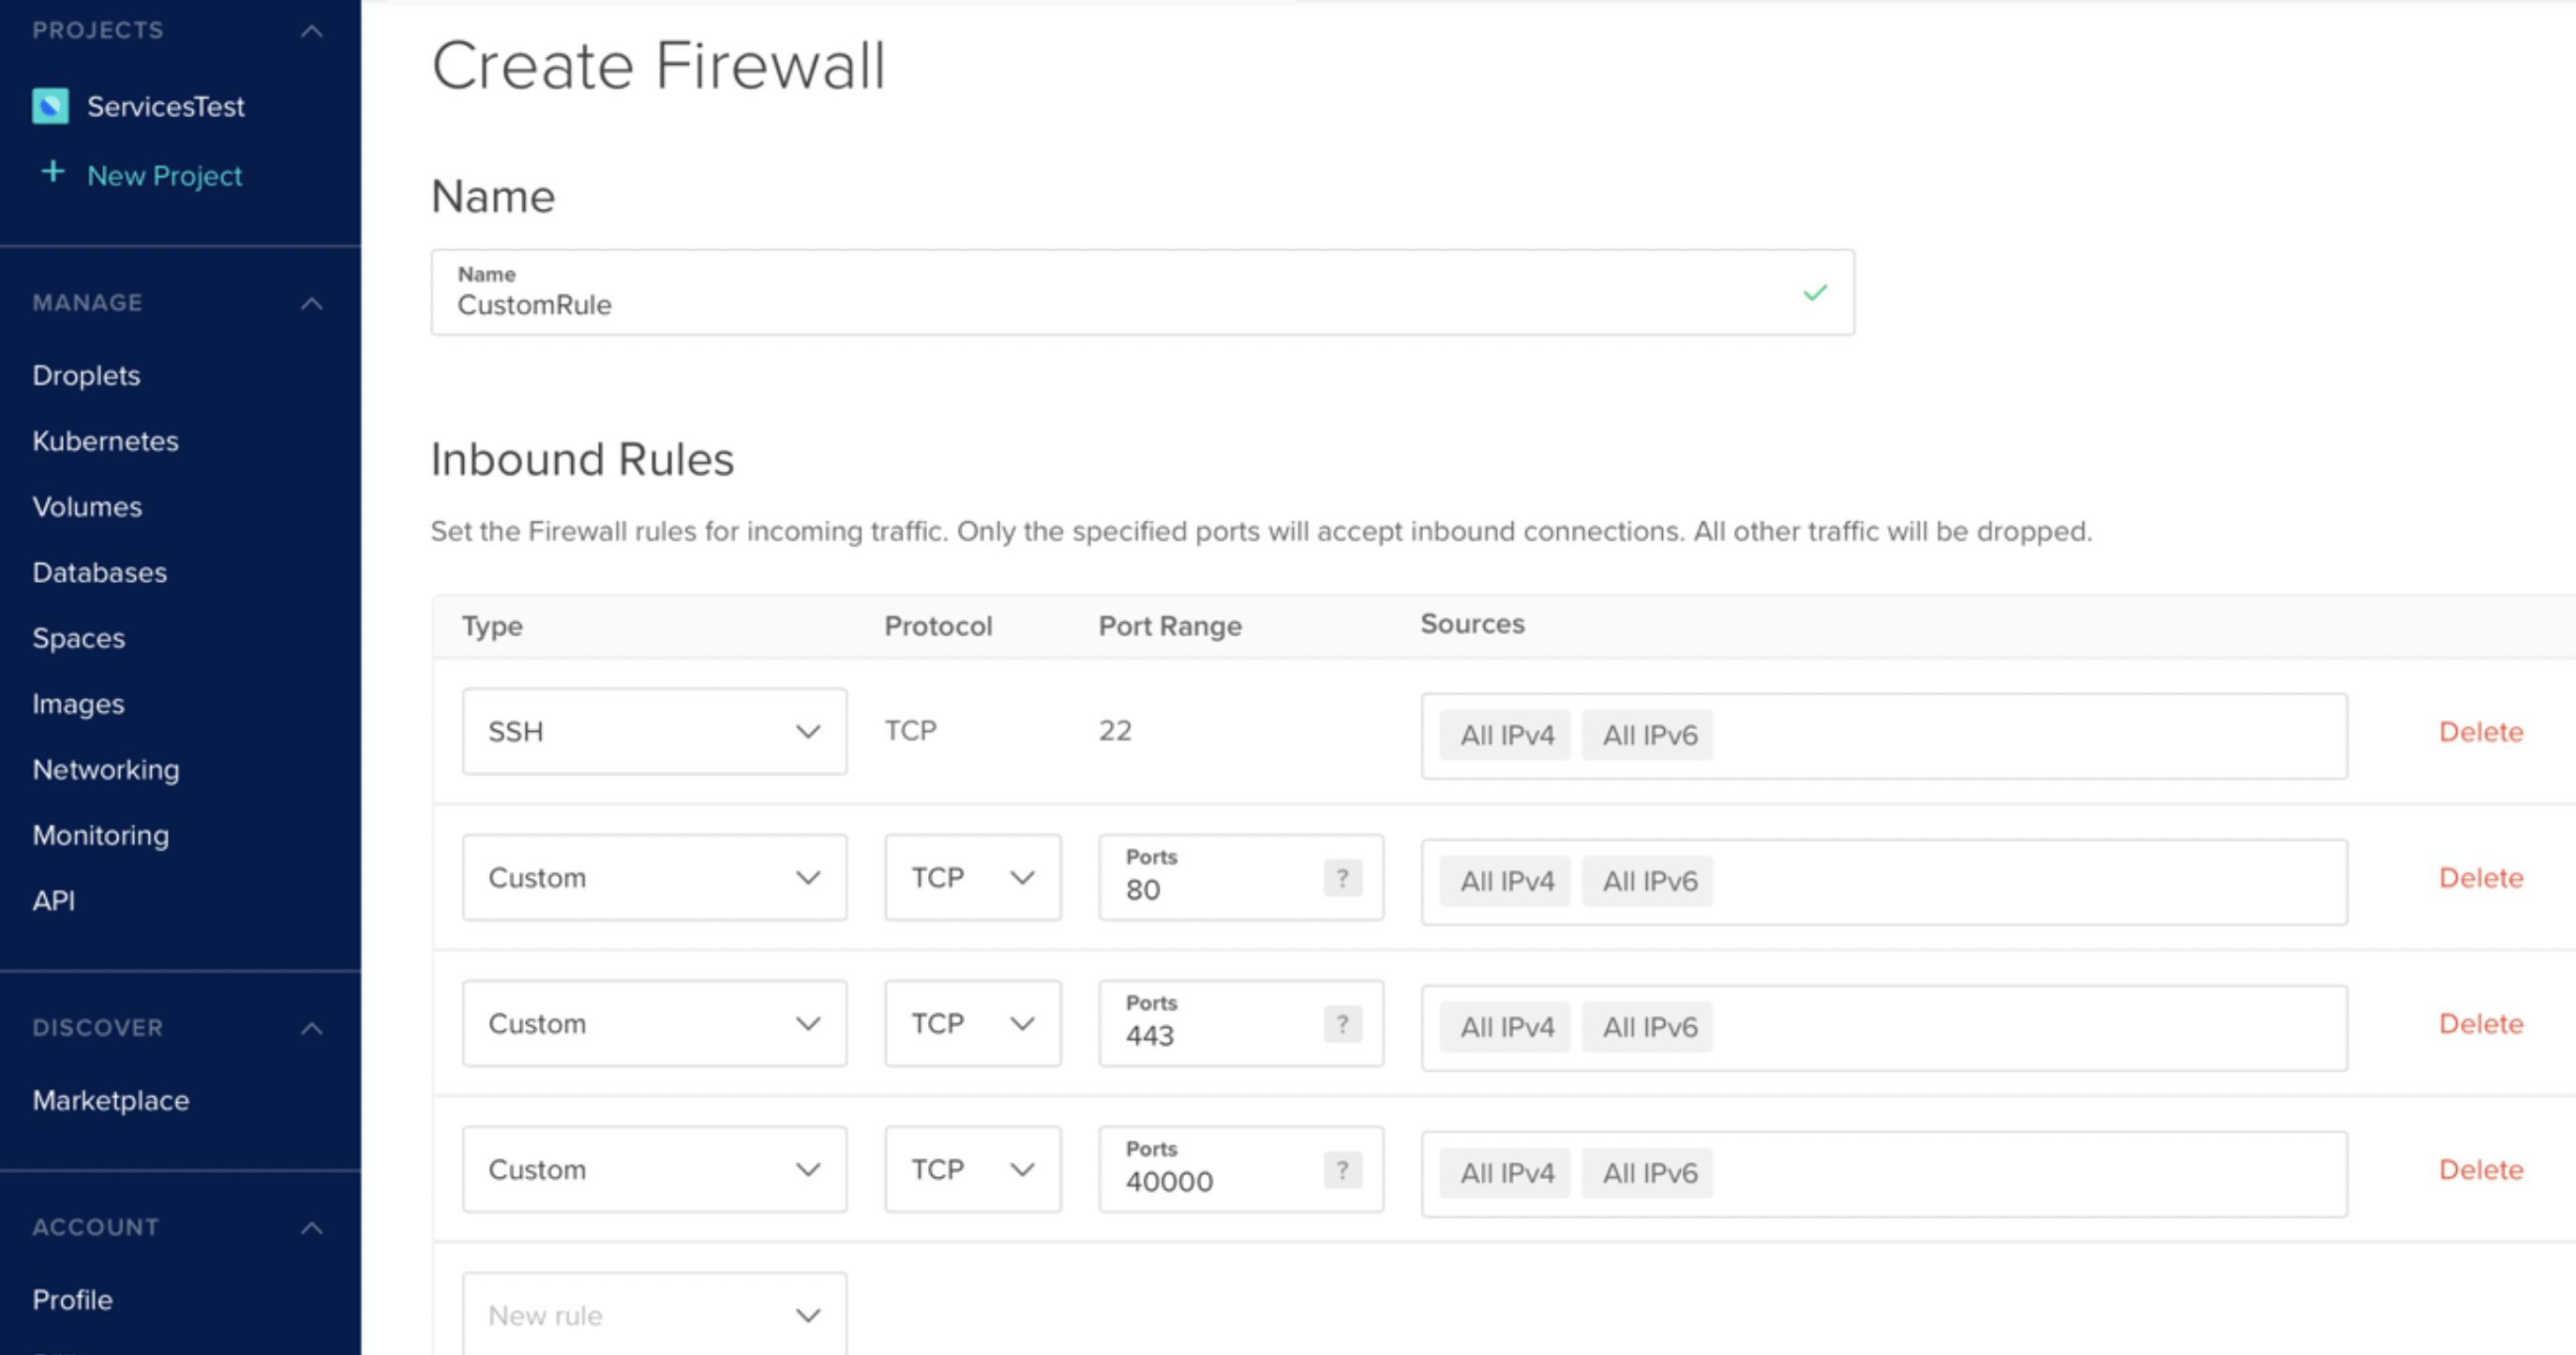Click All IPv4 tag in port 80 rule
This screenshot has height=1355, width=2576.
coord(1505,881)
